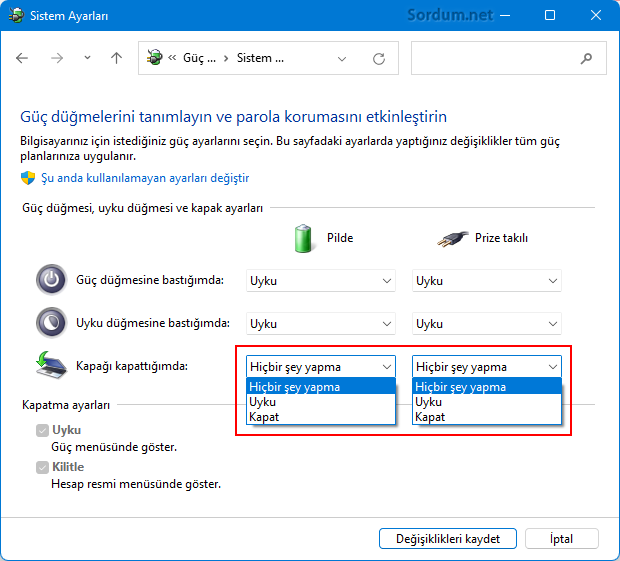Image resolution: width=620 pixels, height=561 pixels.
Task: Click the Sistem Ayarları title bar icon
Action: coord(16,16)
